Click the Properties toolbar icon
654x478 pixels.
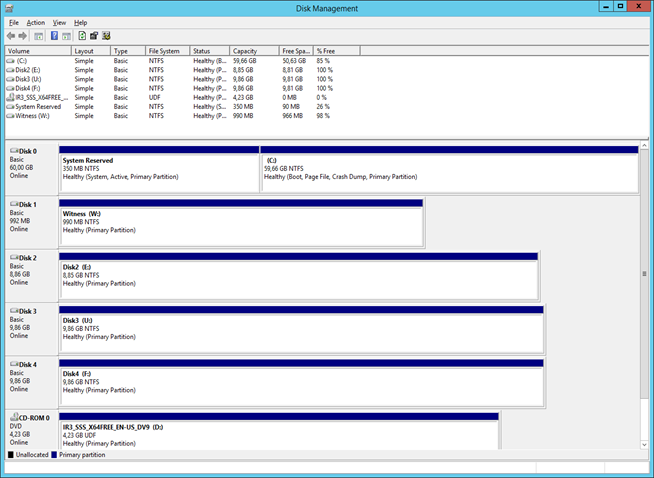click(x=94, y=36)
